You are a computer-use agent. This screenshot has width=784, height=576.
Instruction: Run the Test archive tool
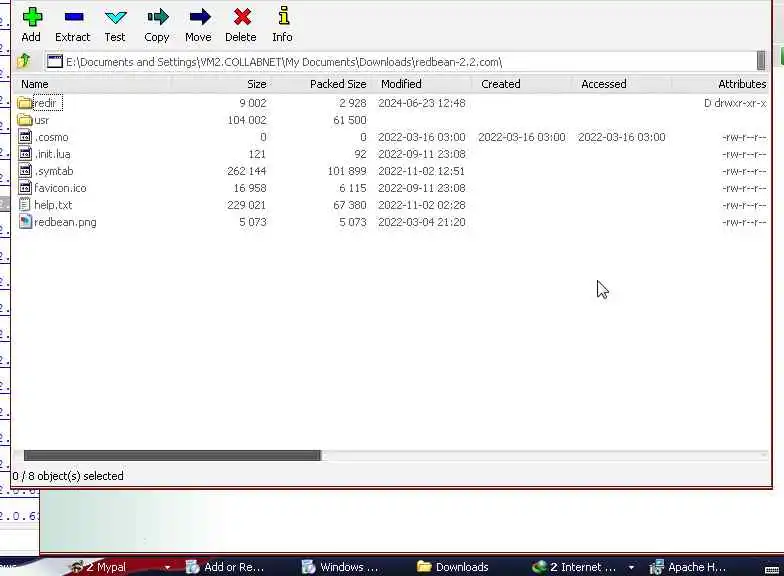116,18
